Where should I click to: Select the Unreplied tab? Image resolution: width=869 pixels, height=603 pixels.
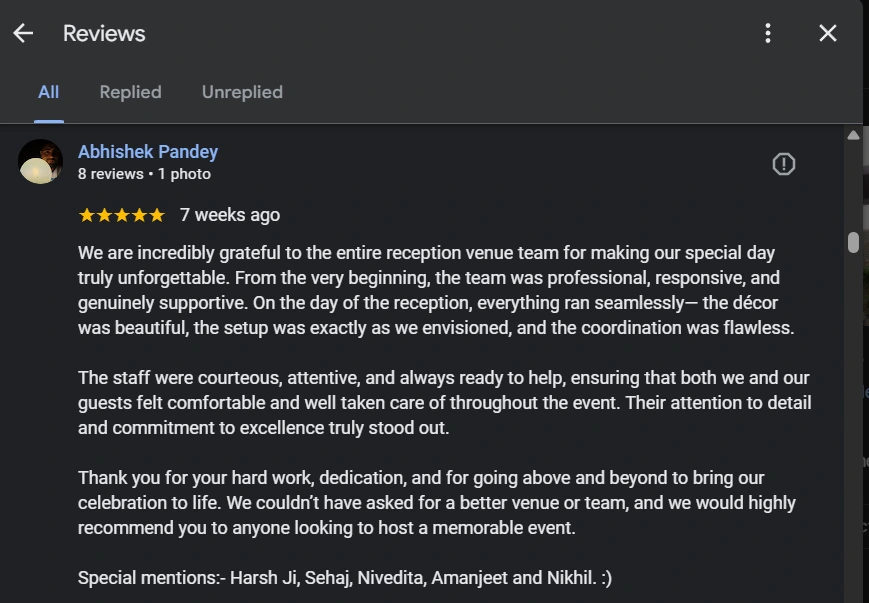pyautogui.click(x=242, y=92)
